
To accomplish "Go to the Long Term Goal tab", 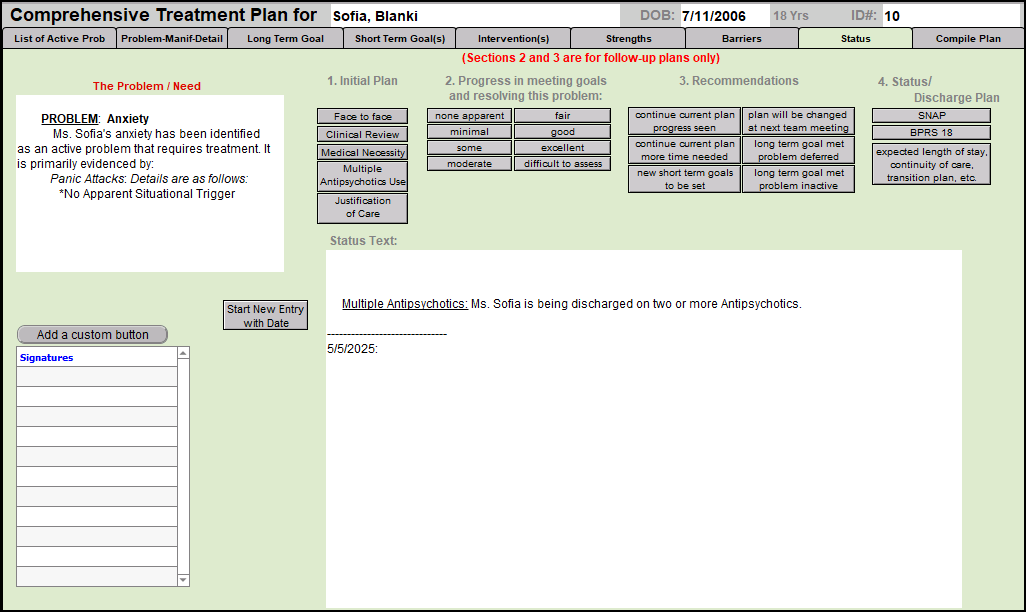I will coord(285,39).
